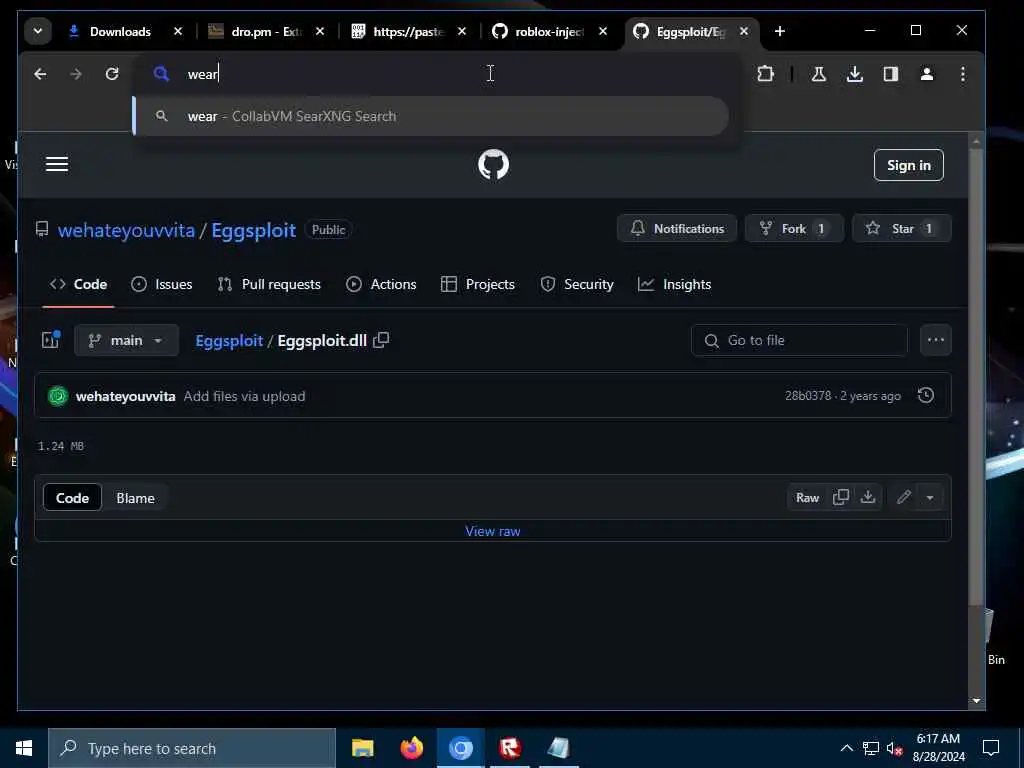Open the Insights repository tab
Image resolution: width=1024 pixels, height=768 pixels.
[675, 284]
